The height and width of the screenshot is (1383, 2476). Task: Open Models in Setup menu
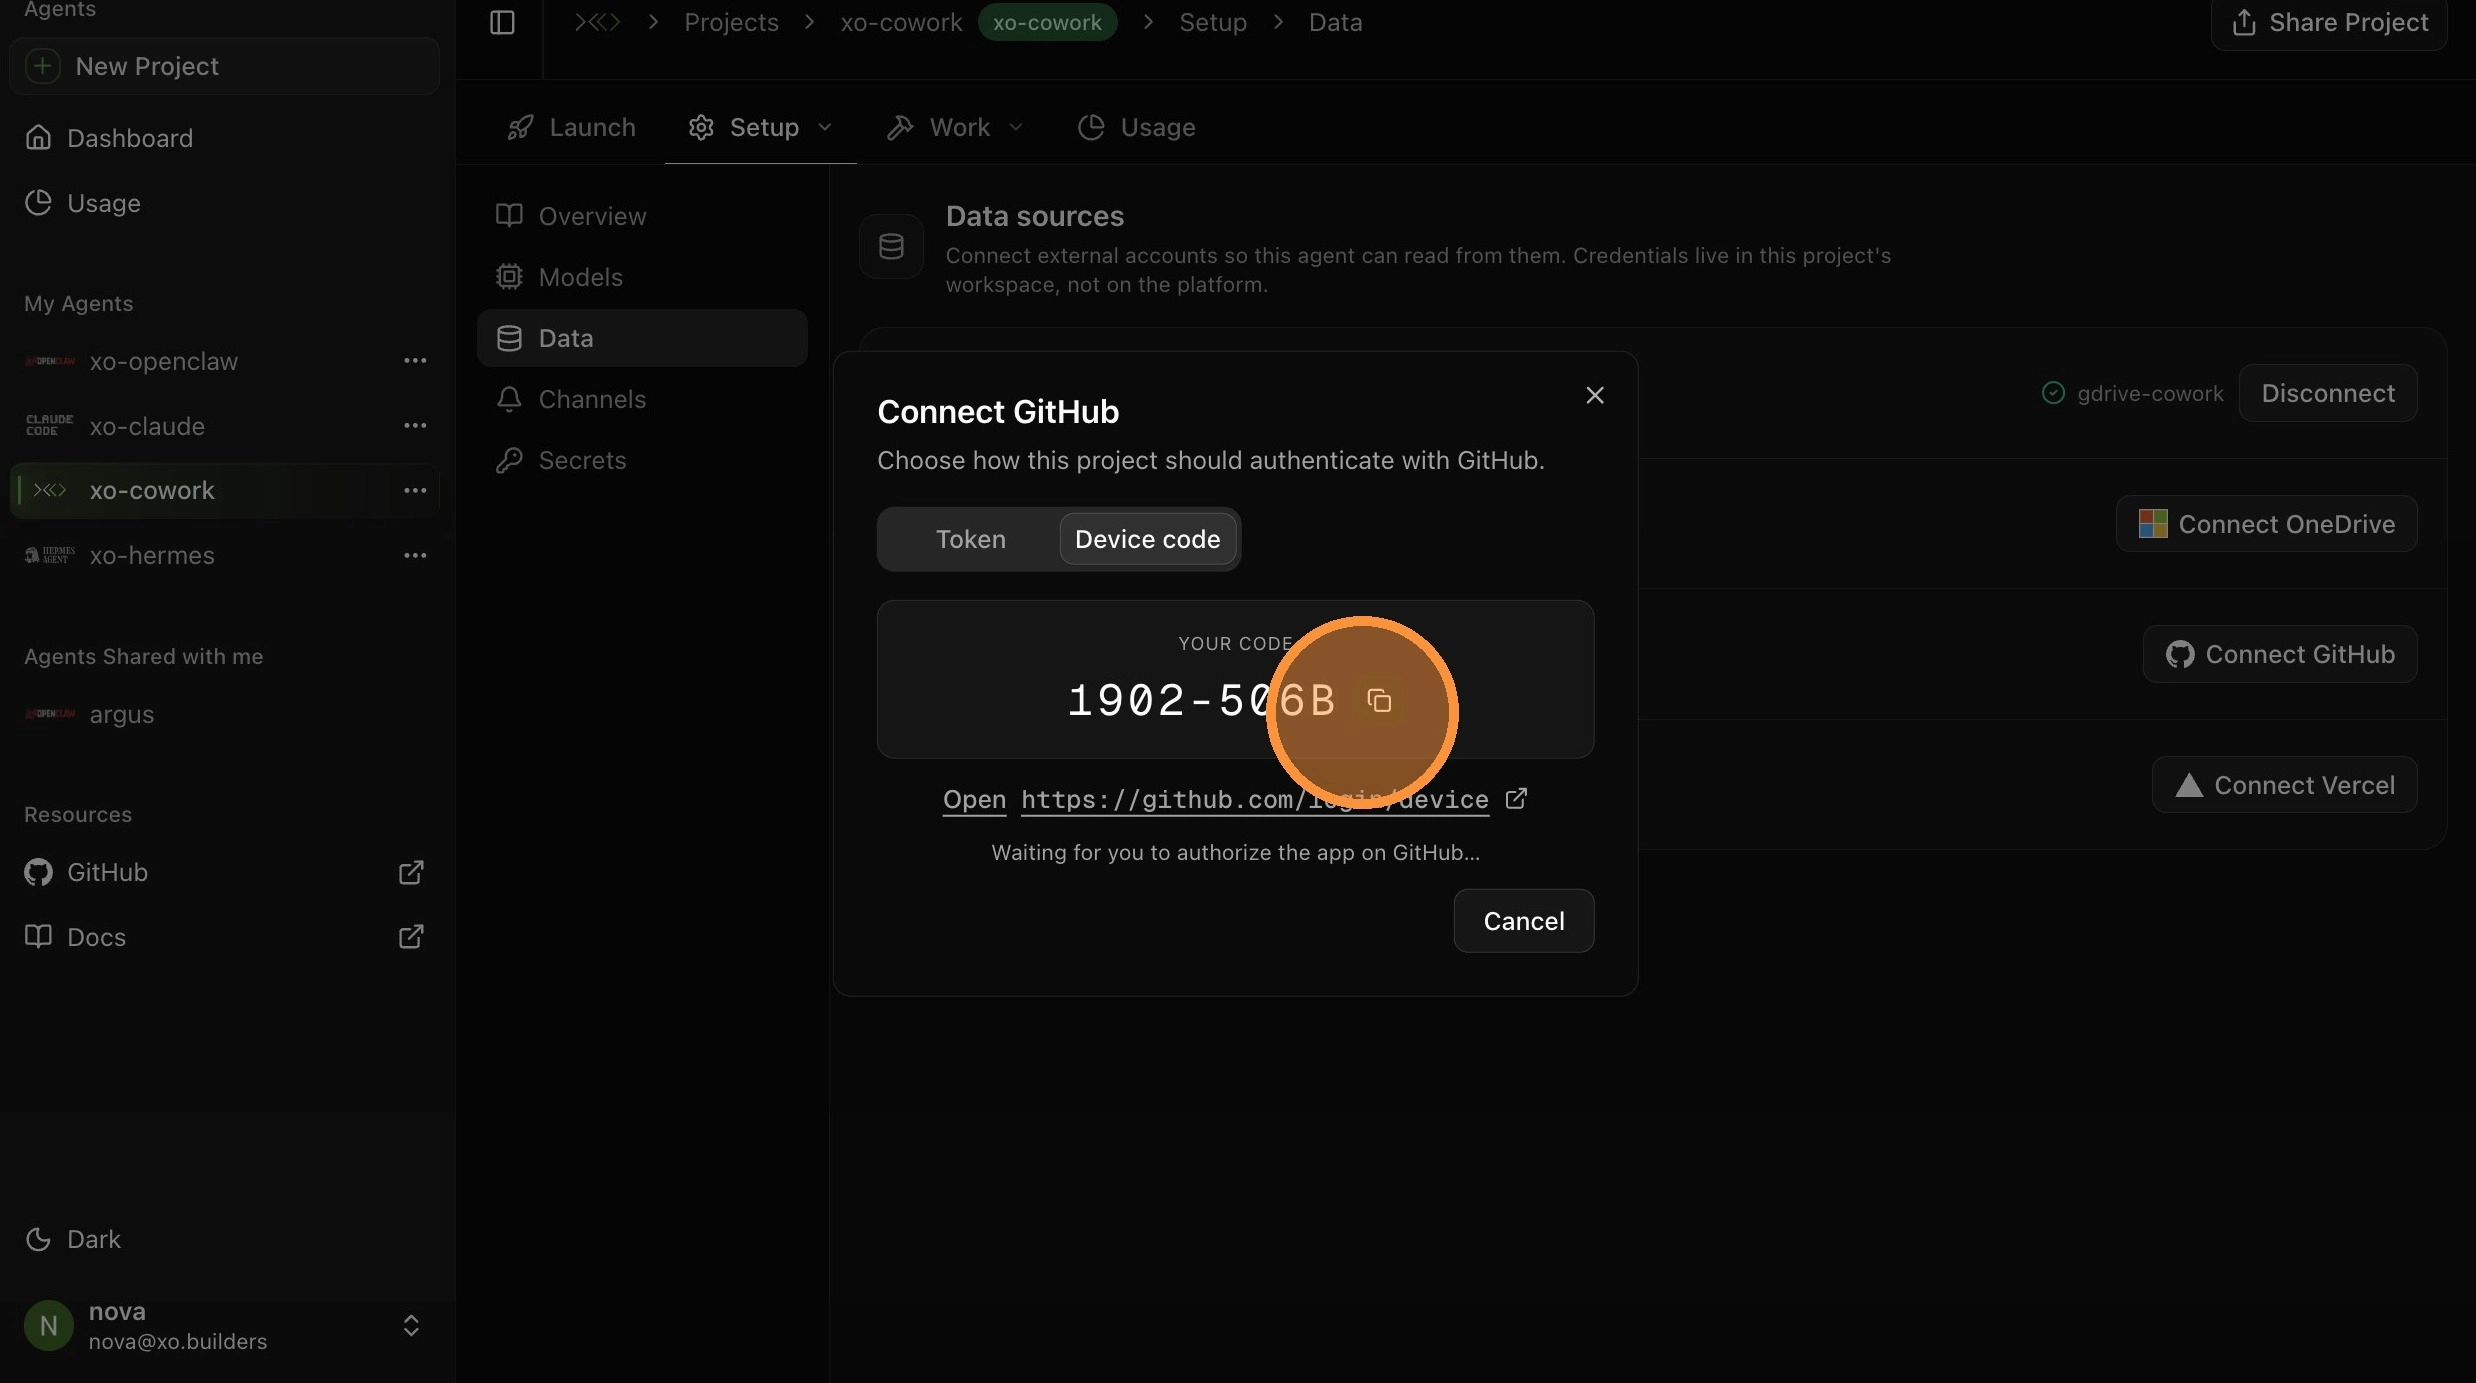[642, 277]
